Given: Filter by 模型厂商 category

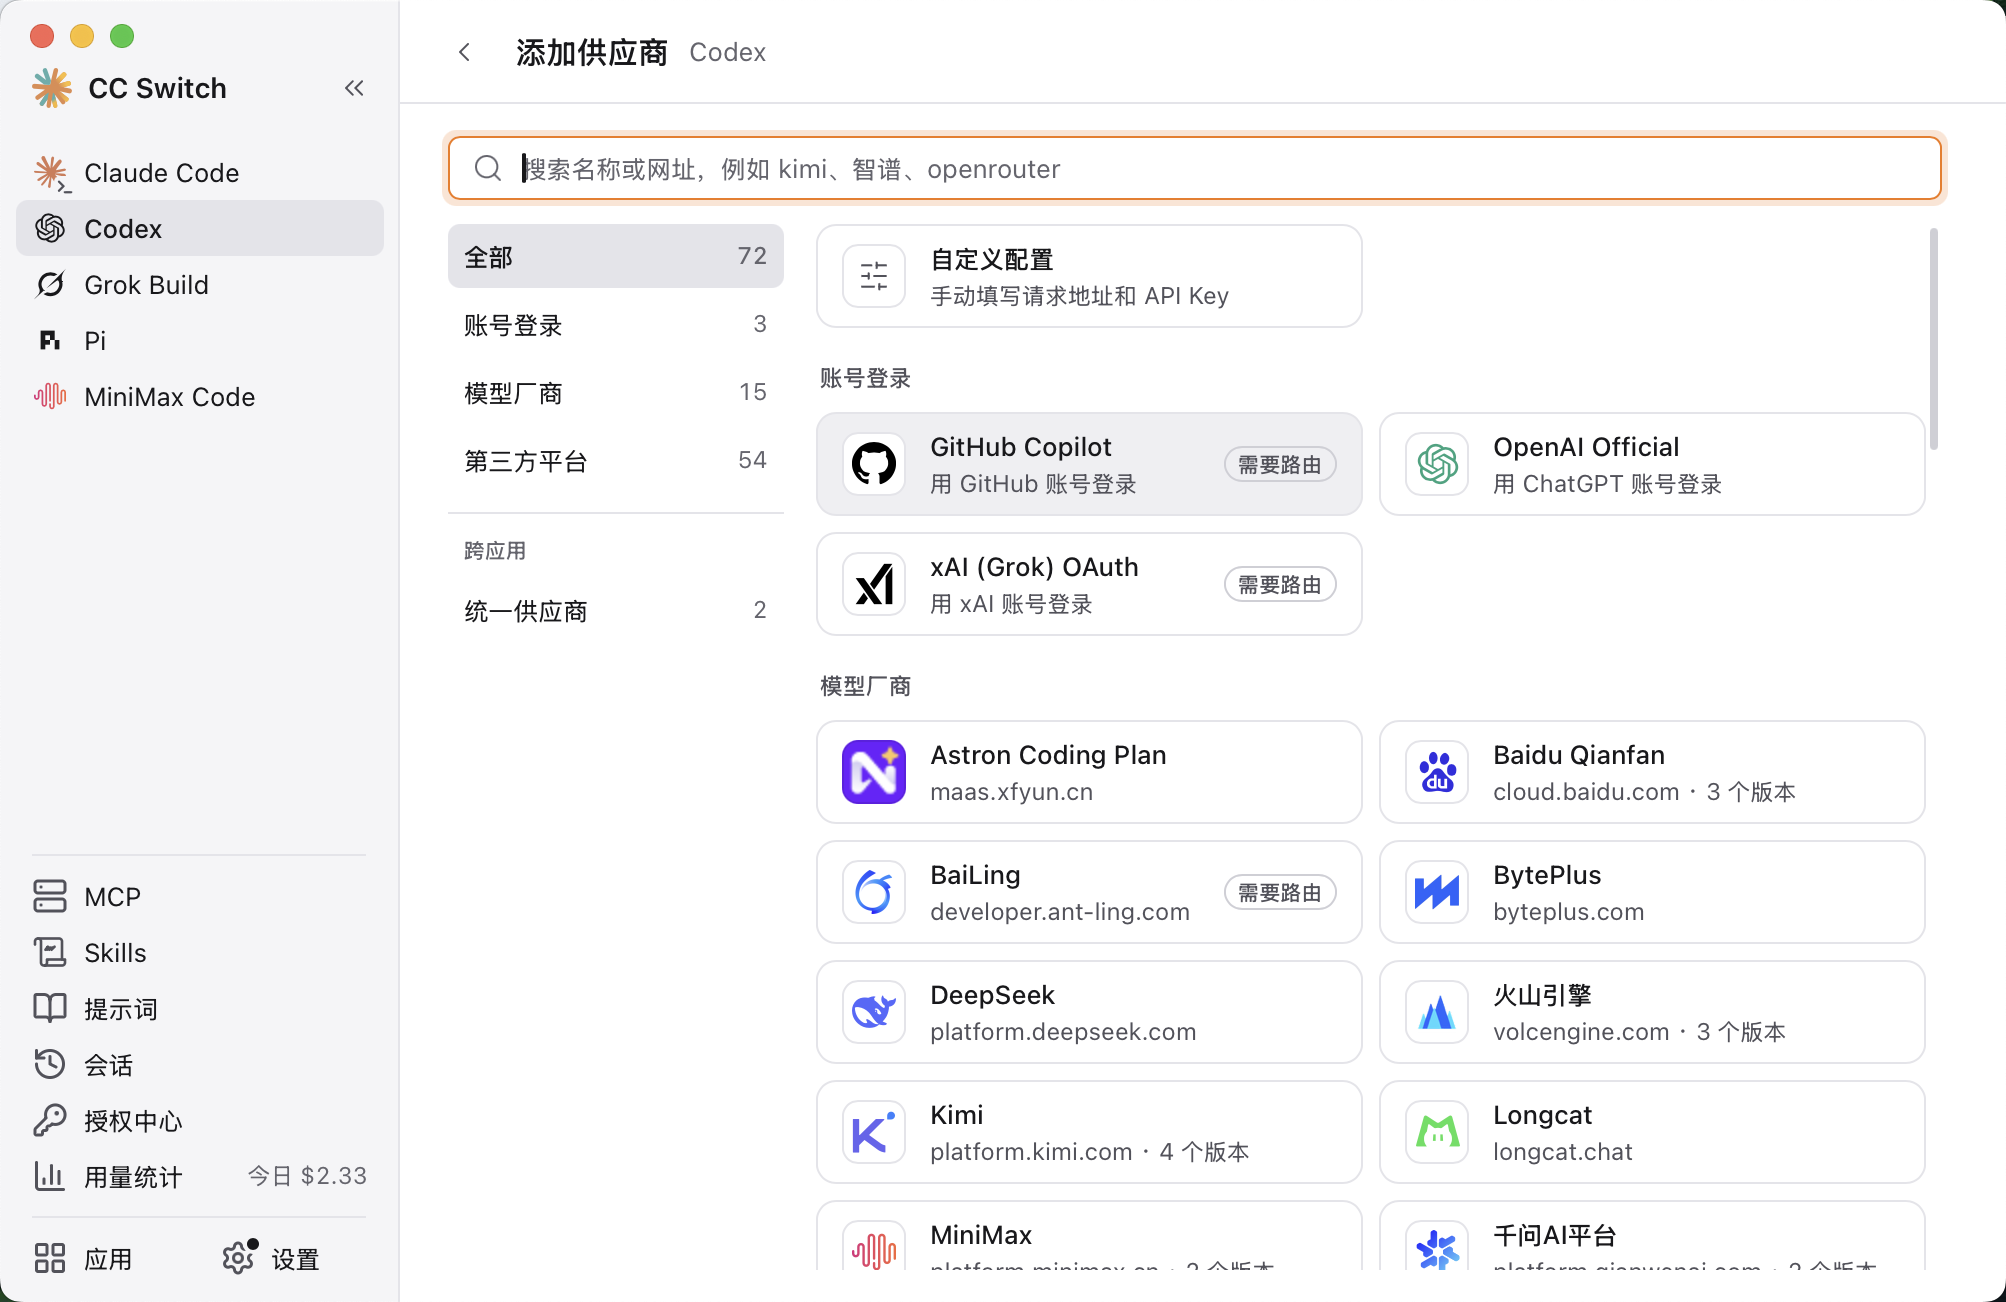Looking at the screenshot, I should [616, 392].
